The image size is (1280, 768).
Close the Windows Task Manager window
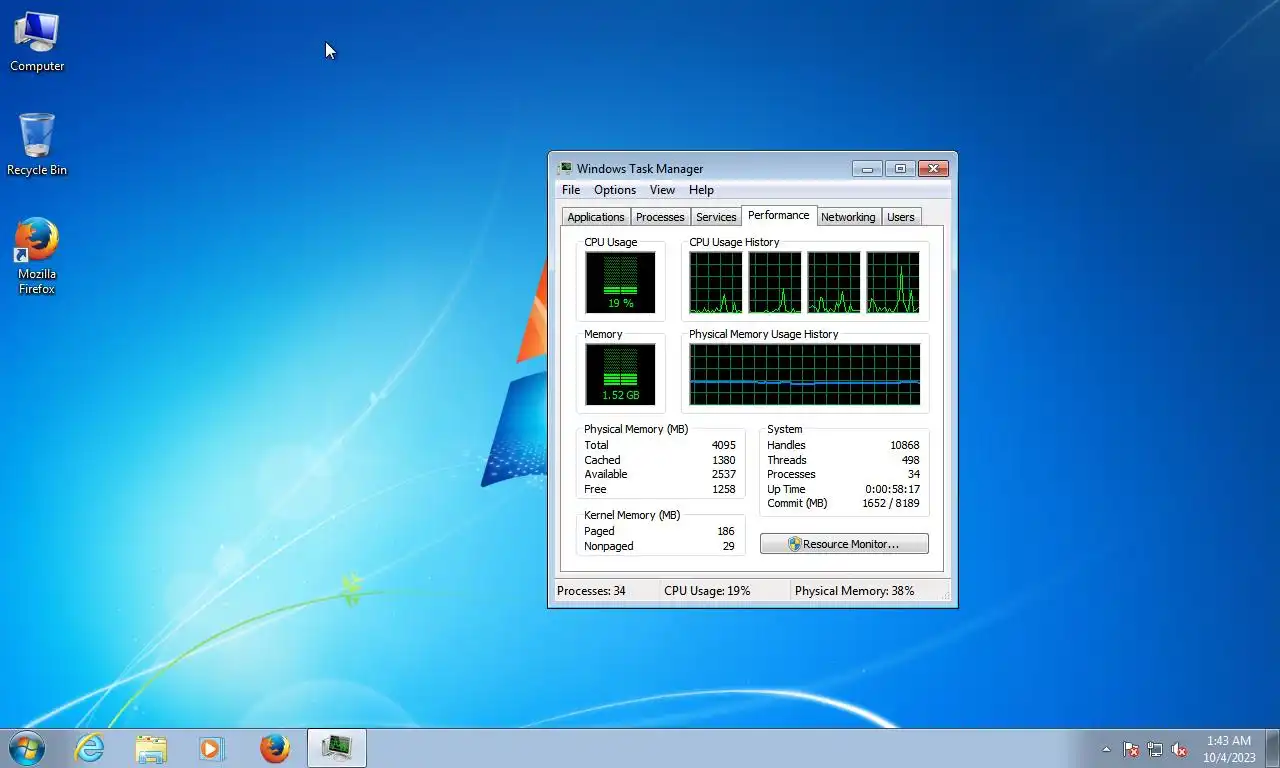coord(933,169)
